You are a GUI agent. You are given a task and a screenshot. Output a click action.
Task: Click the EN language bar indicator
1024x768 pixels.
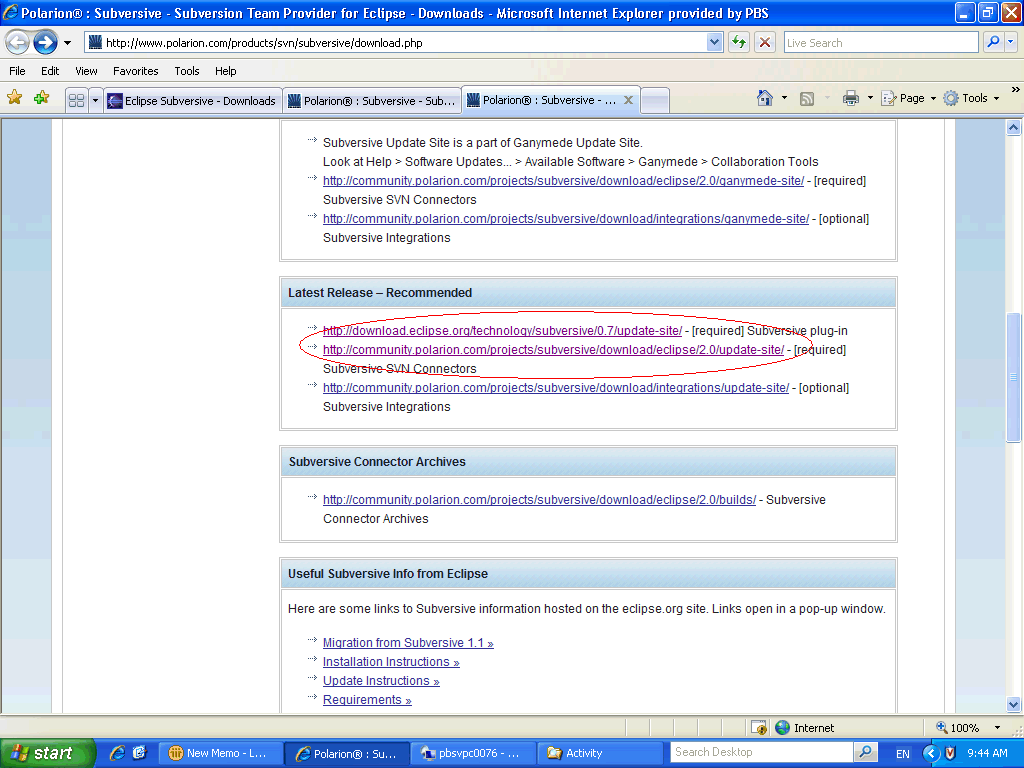[x=903, y=754]
